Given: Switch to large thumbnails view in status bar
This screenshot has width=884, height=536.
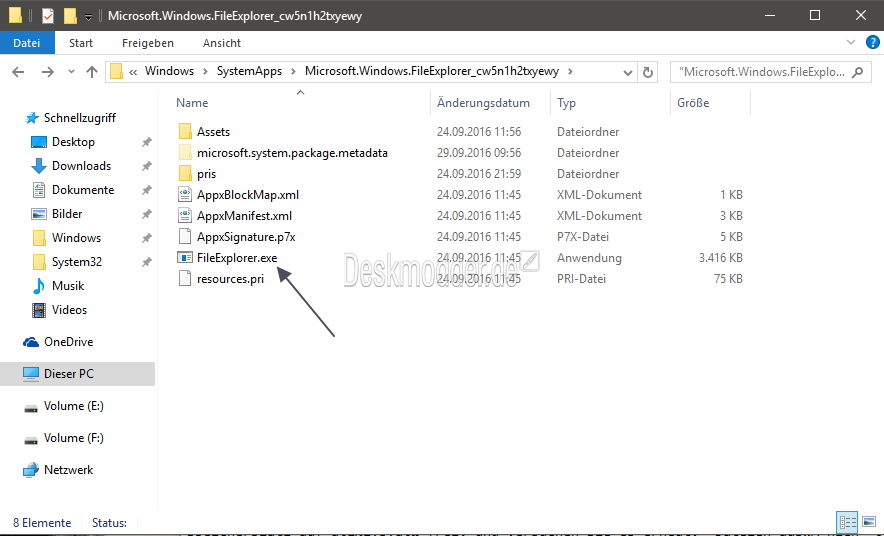Looking at the screenshot, I should 869,522.
